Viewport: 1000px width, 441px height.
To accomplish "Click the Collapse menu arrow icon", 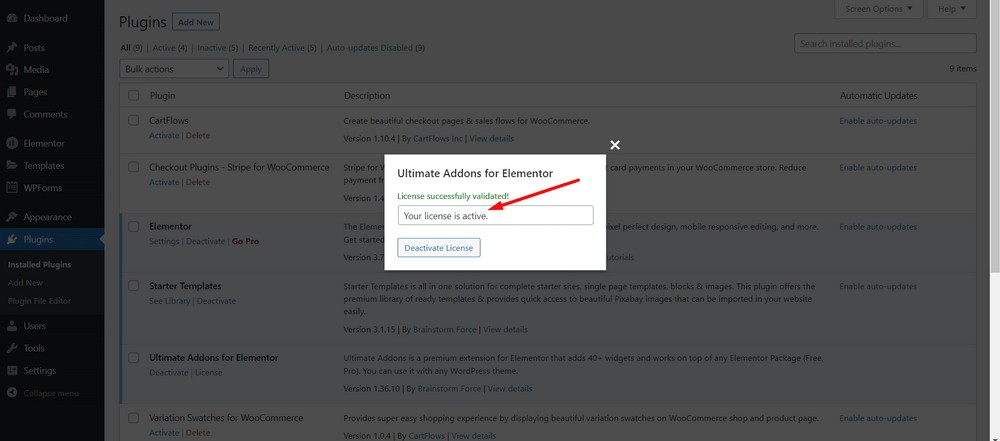I will (x=11, y=393).
